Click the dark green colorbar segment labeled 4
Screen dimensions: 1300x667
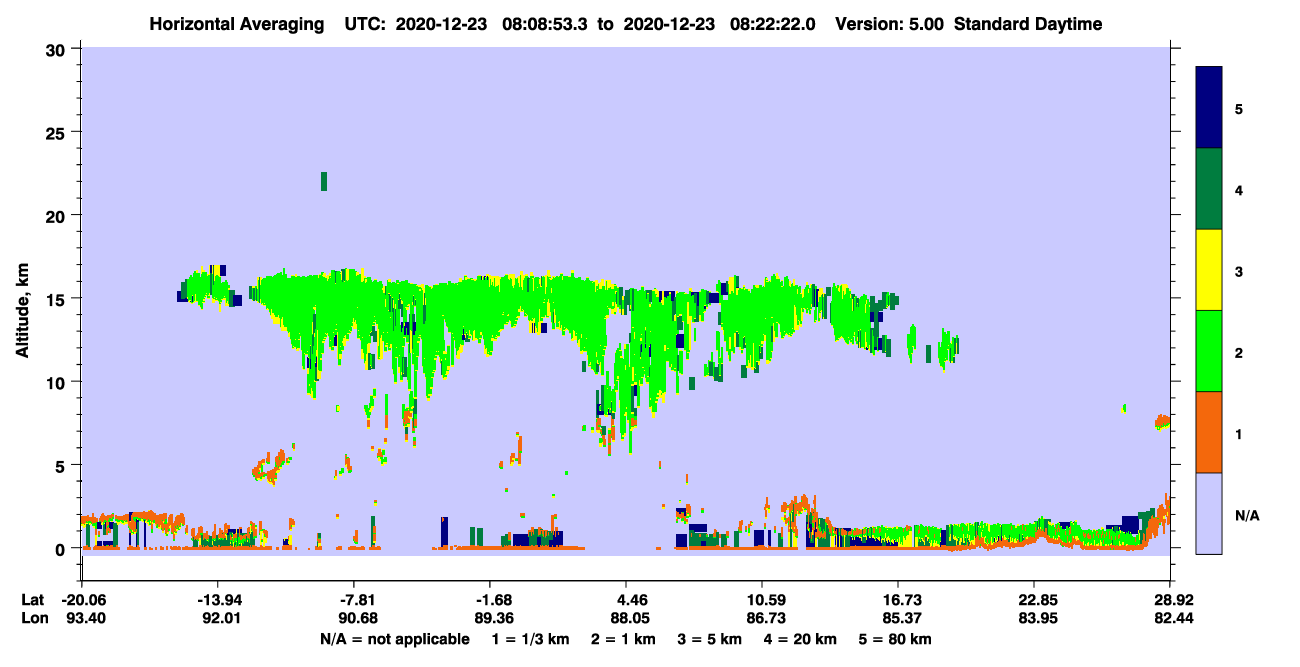[1209, 189]
